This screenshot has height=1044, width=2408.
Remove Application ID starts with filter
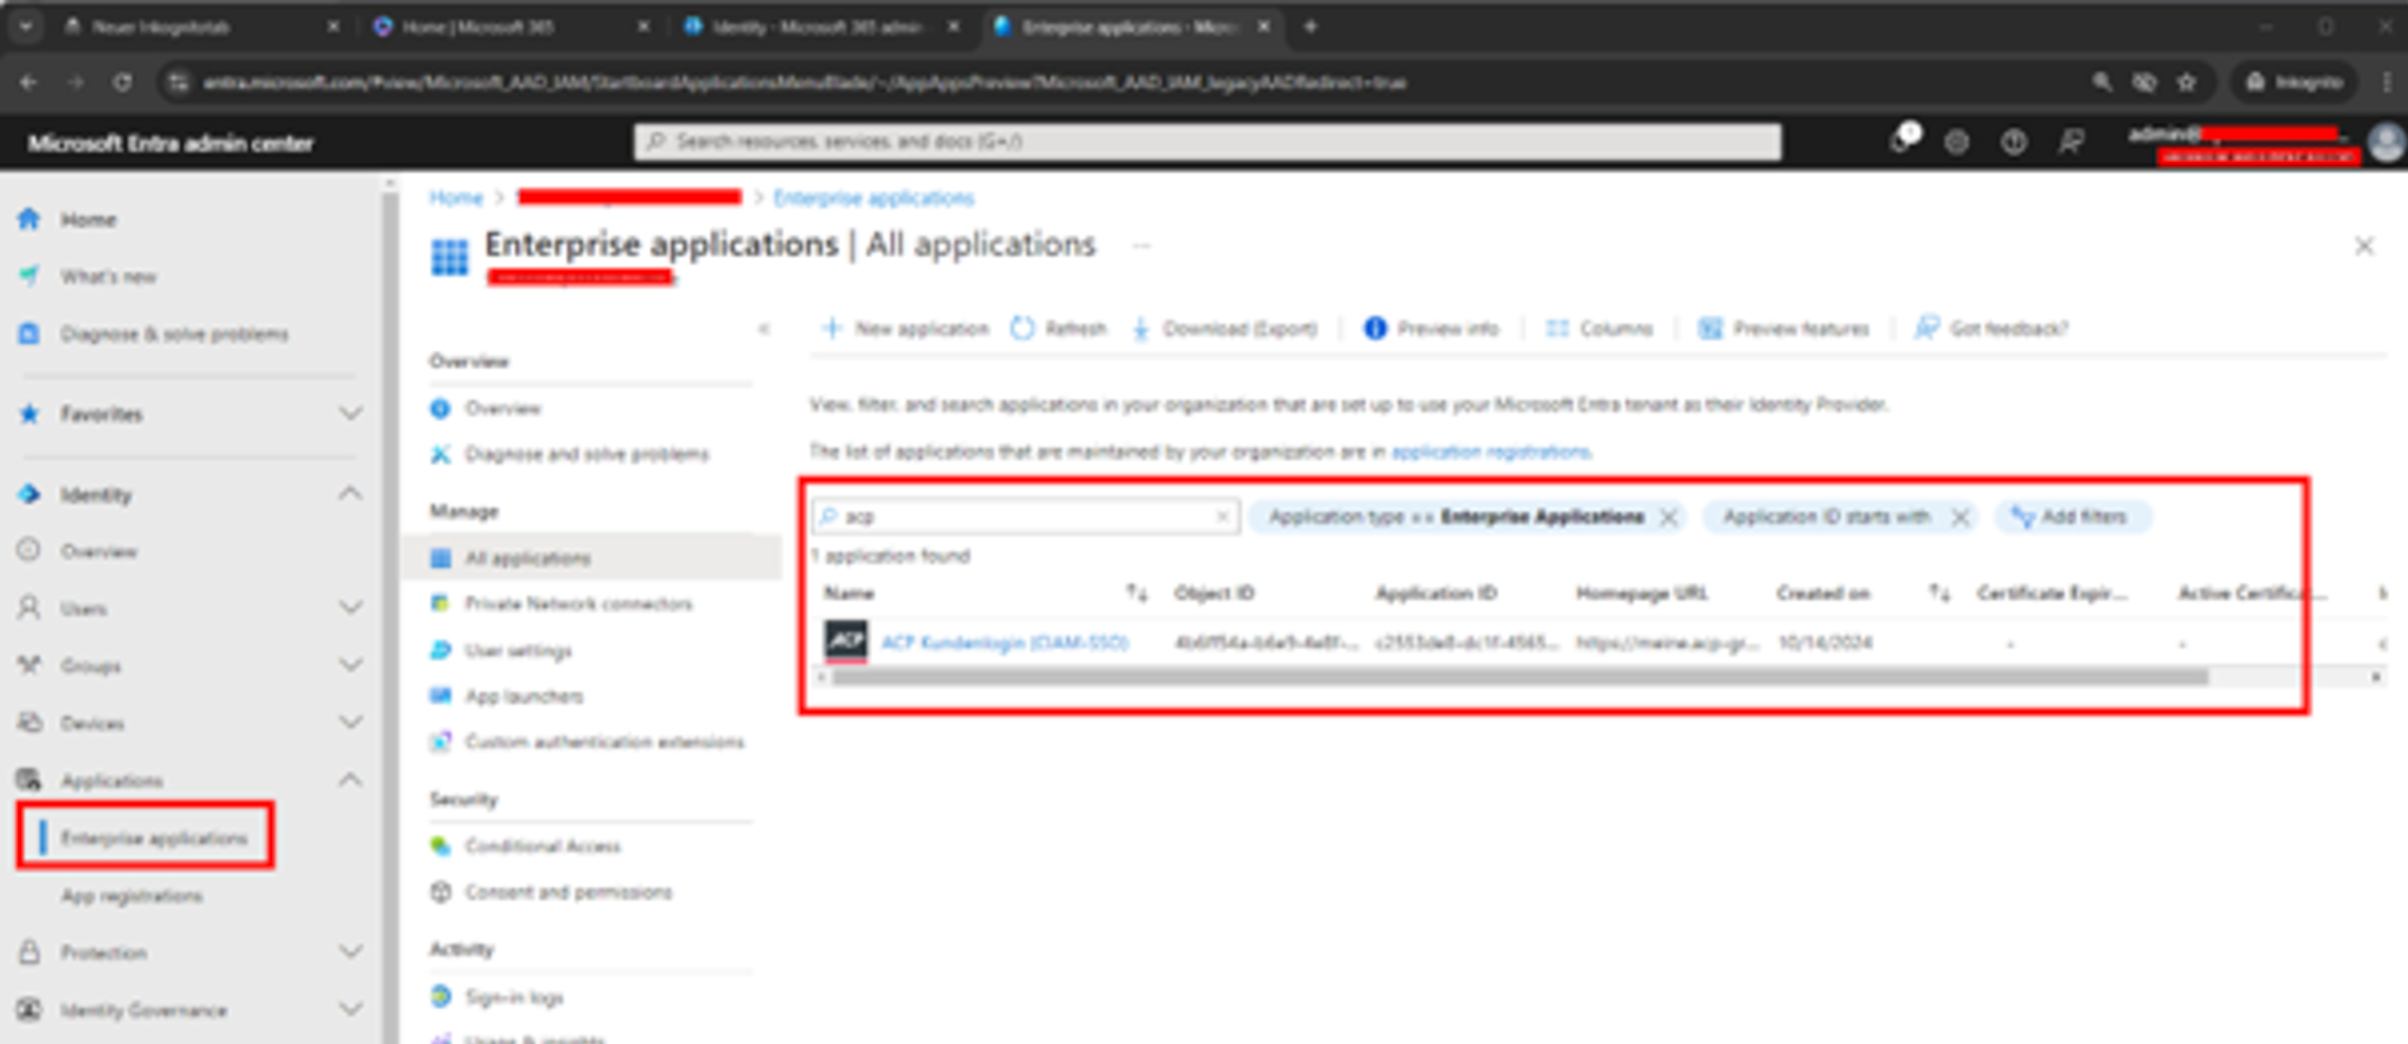click(1960, 517)
